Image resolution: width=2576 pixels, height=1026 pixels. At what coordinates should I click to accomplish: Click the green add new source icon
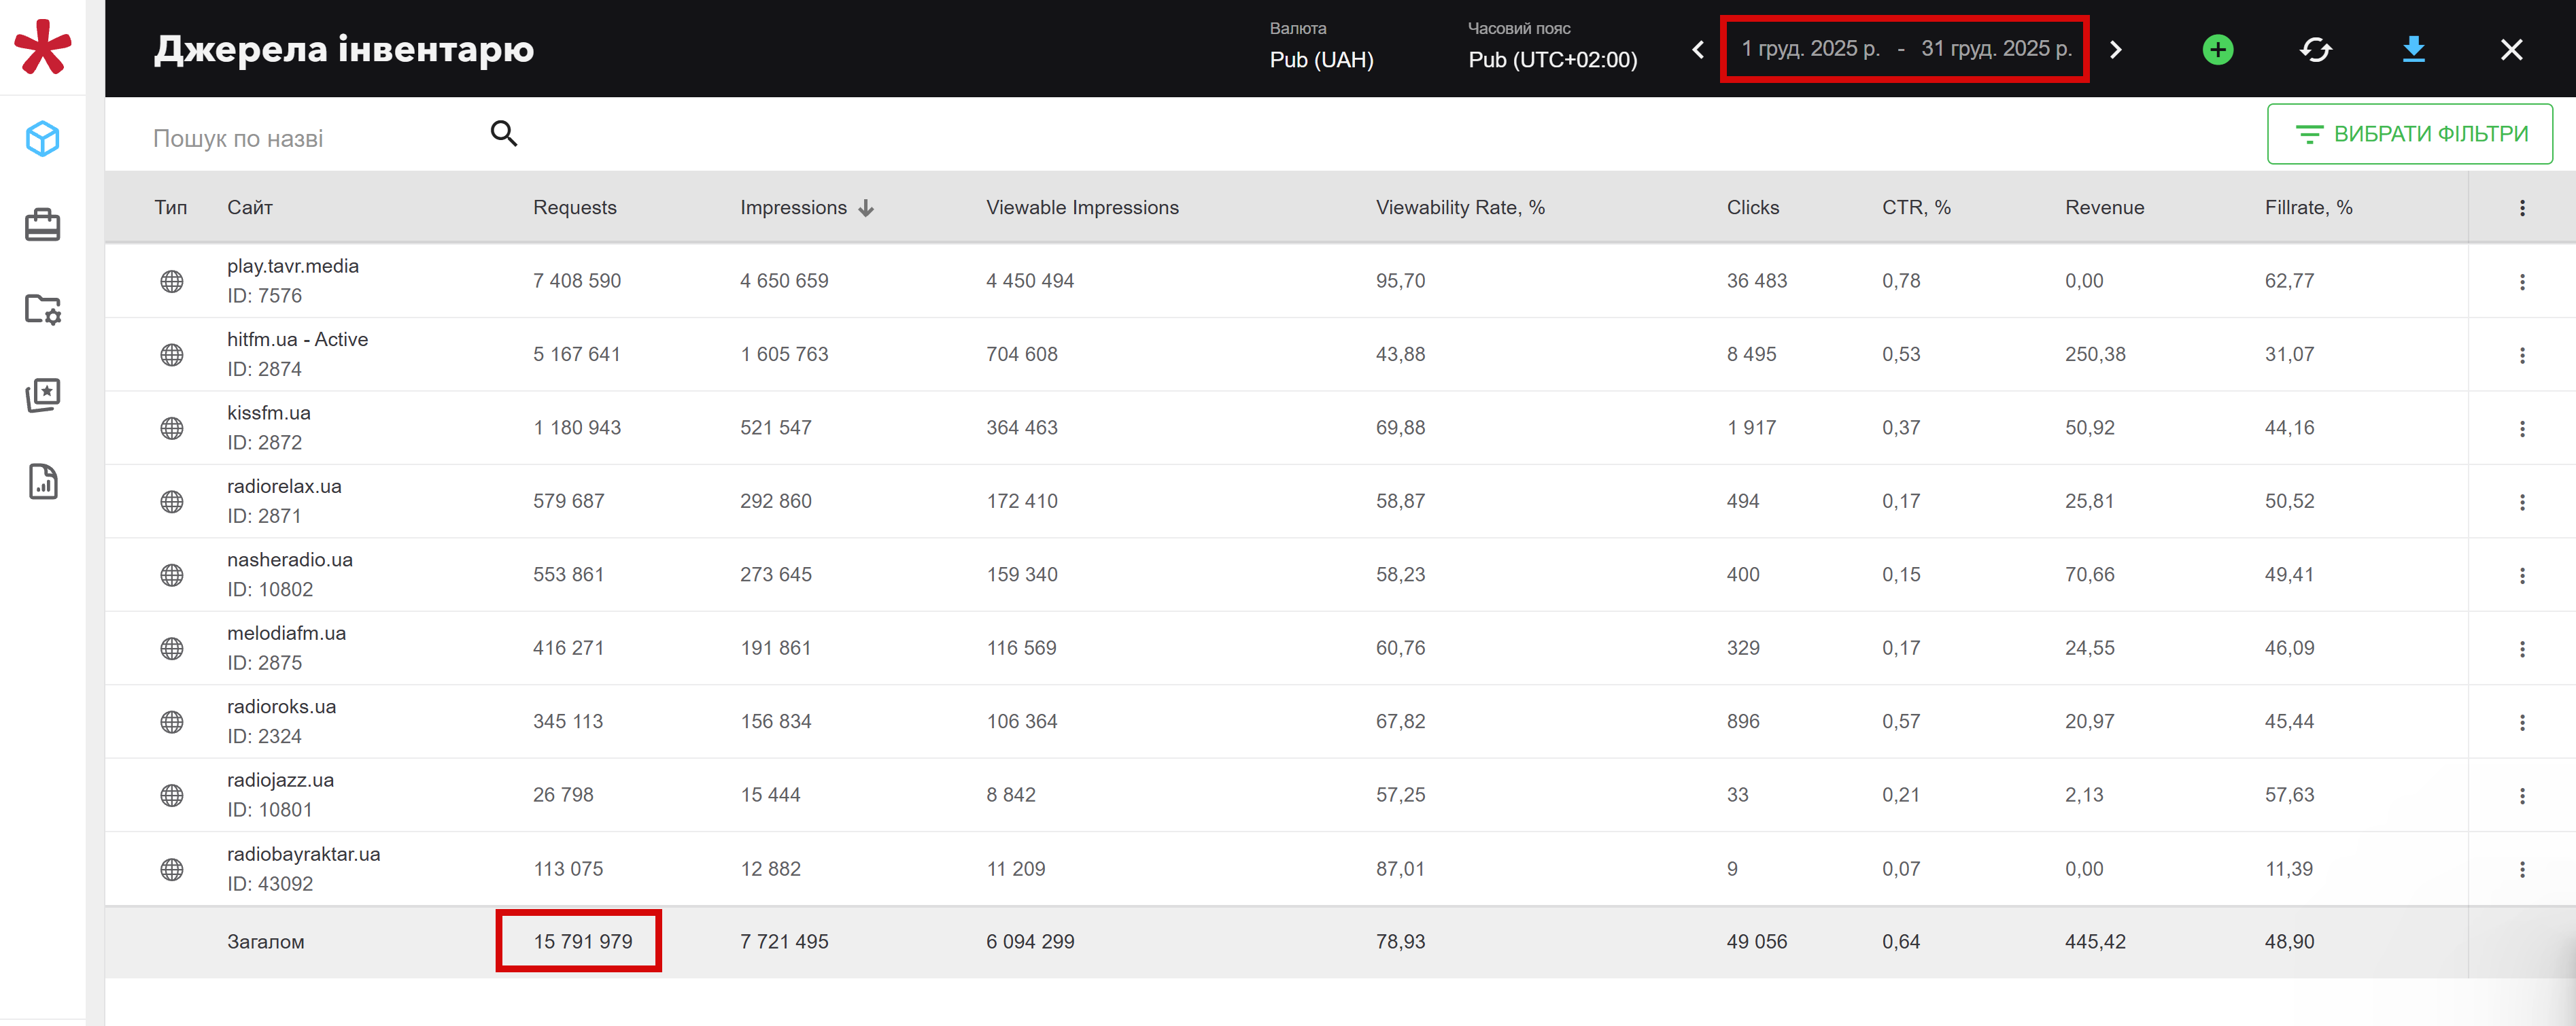tap(2217, 49)
